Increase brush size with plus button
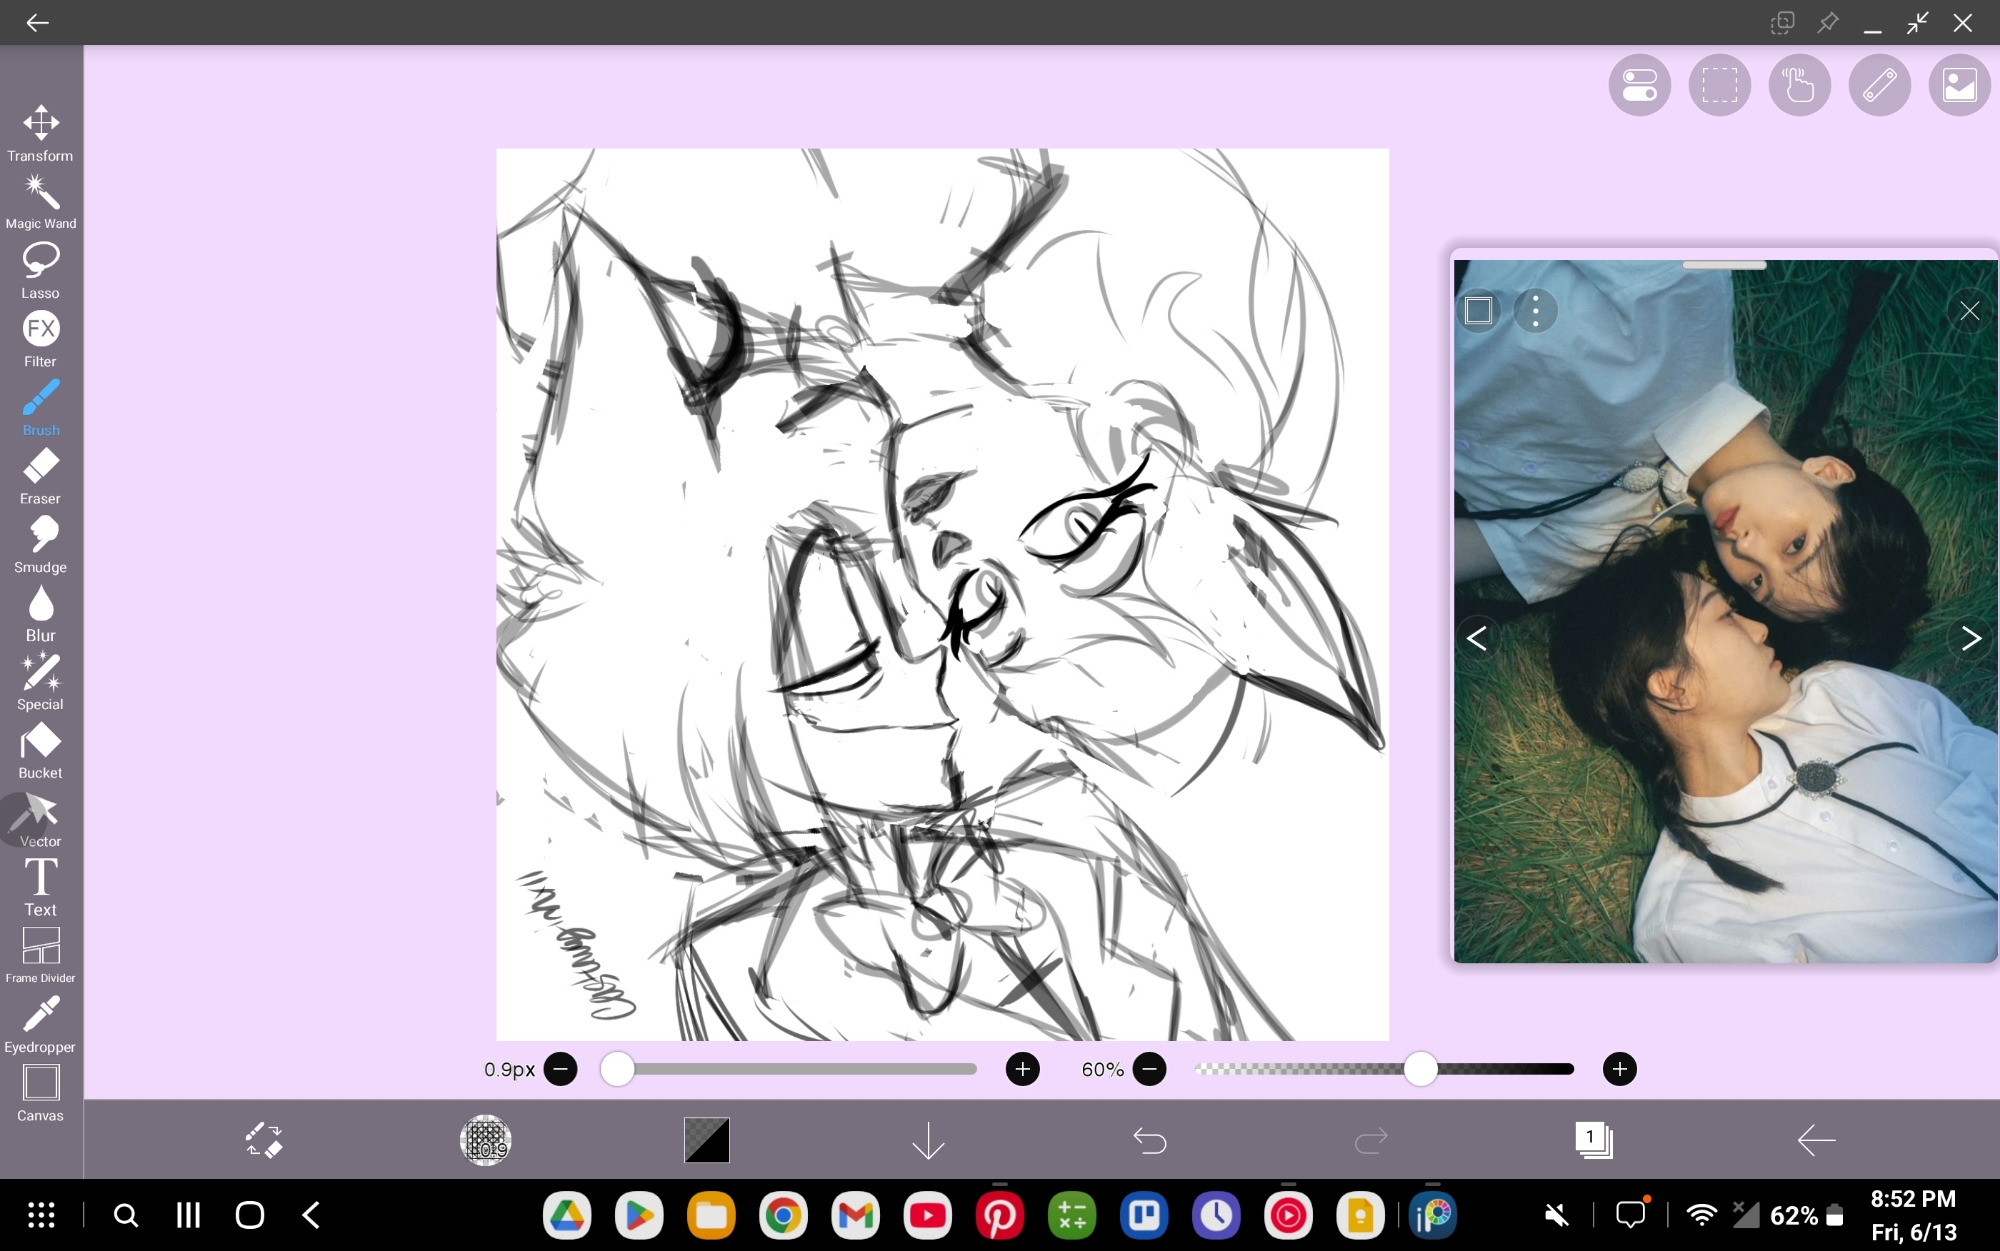 1022,1069
